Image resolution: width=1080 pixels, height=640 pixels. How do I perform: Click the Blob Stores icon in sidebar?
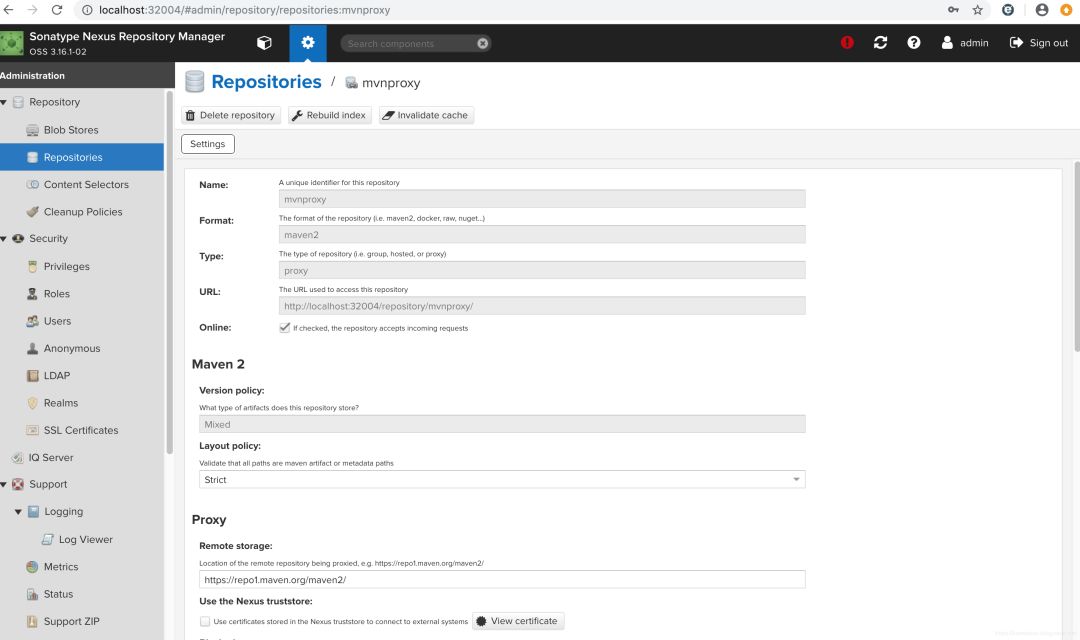click(x=32, y=130)
